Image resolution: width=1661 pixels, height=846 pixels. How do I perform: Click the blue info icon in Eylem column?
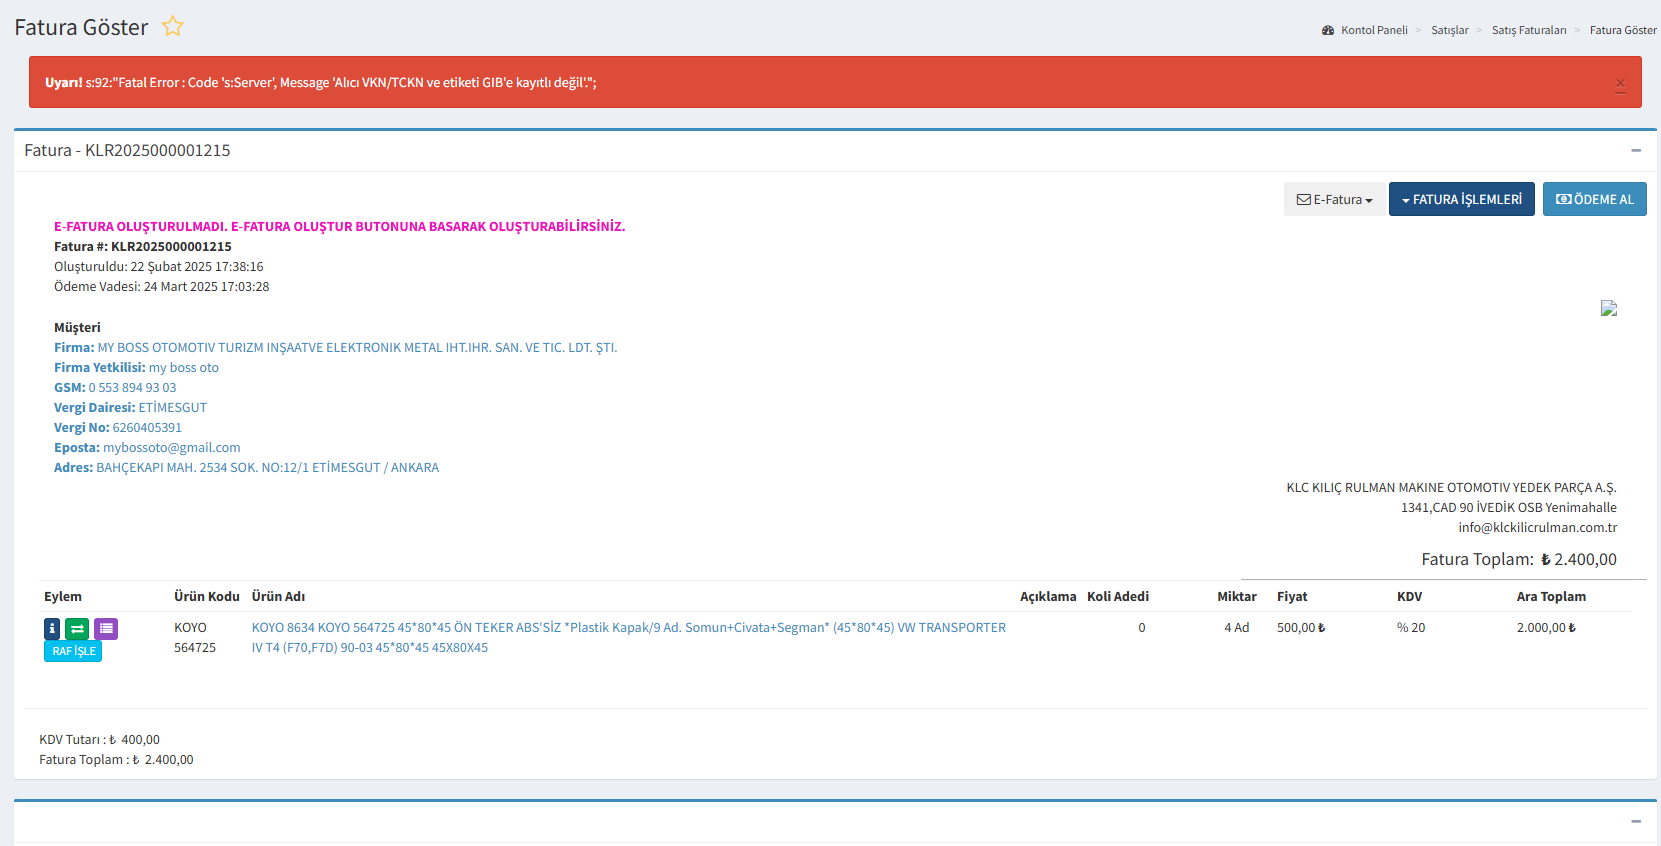pyautogui.click(x=52, y=628)
